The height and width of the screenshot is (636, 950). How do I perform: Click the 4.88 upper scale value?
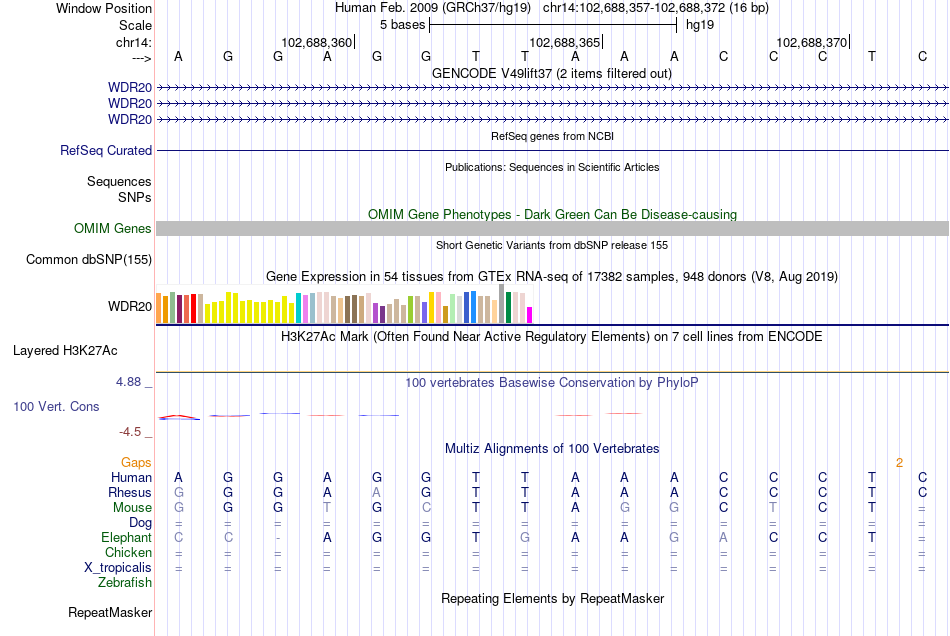coord(128,382)
